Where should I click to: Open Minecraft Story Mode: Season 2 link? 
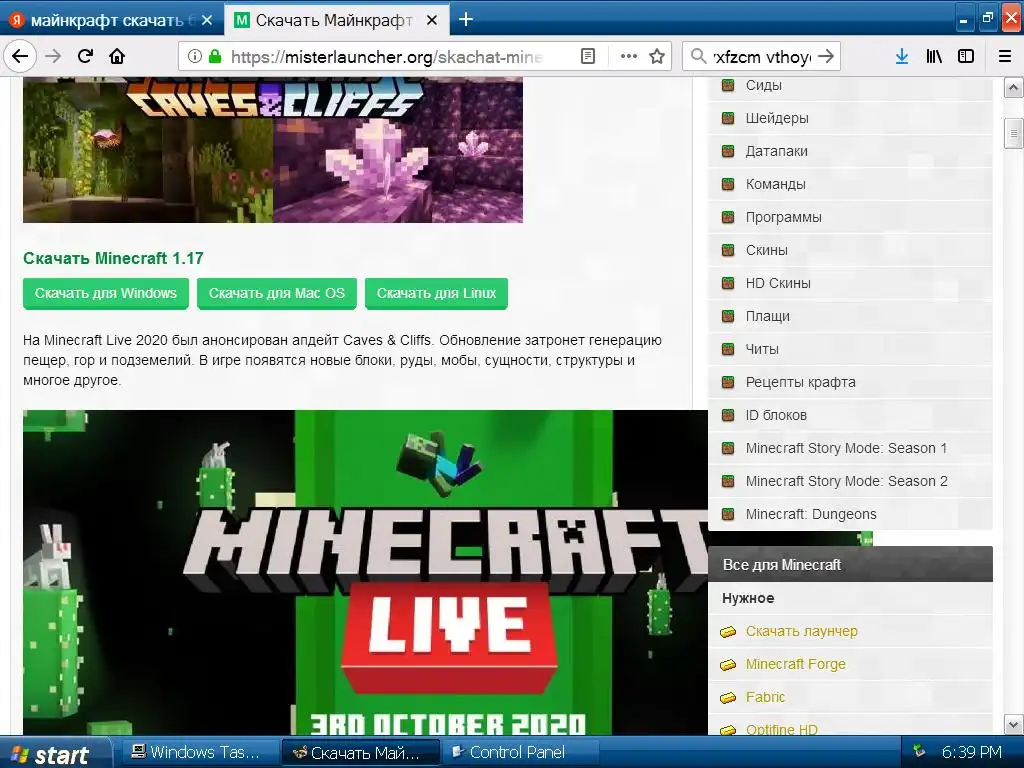pyautogui.click(x=846, y=481)
